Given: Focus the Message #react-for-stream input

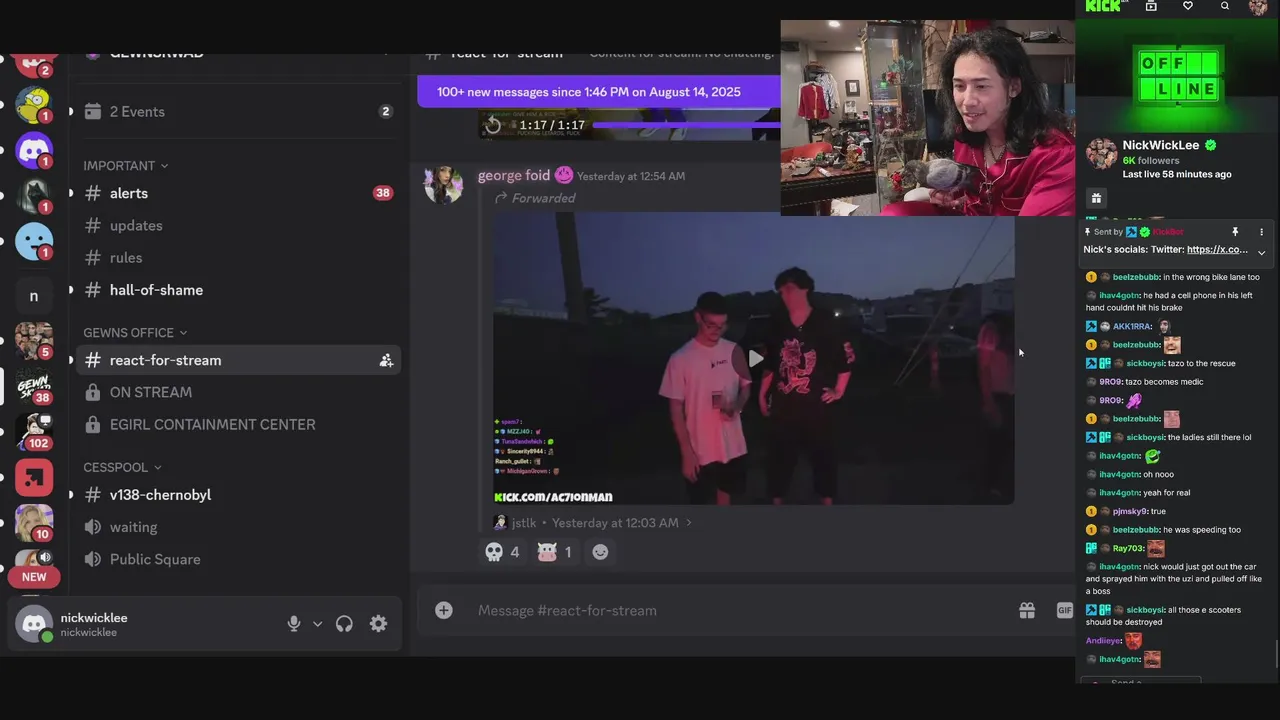Looking at the screenshot, I should coord(740,611).
